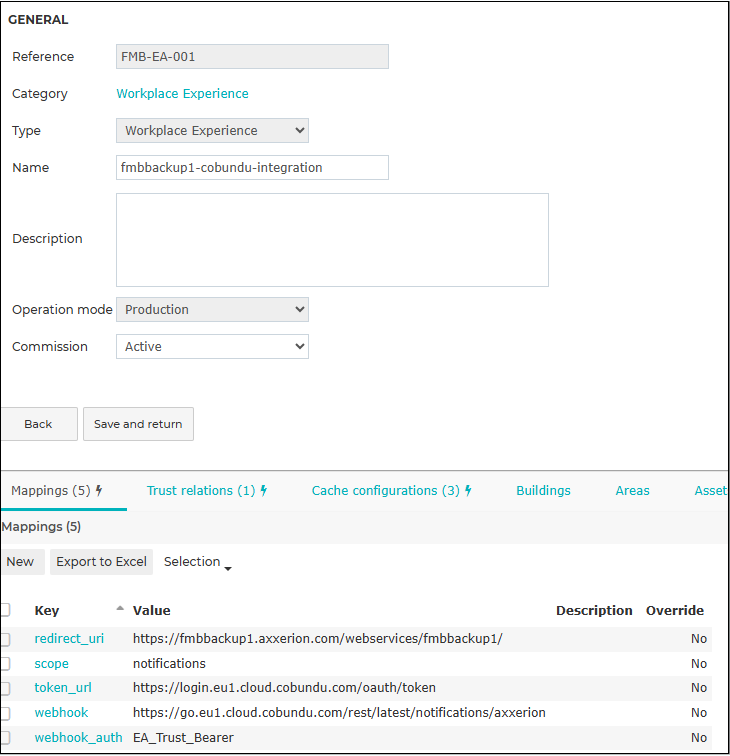Click the notifications value text
Screen dimensions: 730x756
[x=169, y=664]
